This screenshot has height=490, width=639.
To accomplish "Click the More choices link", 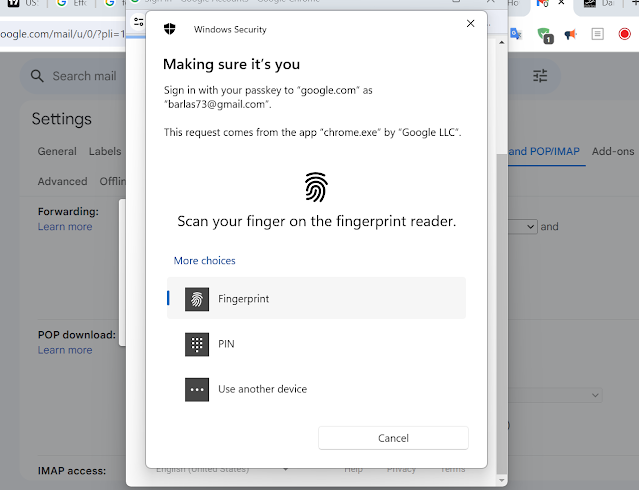I will [x=205, y=260].
